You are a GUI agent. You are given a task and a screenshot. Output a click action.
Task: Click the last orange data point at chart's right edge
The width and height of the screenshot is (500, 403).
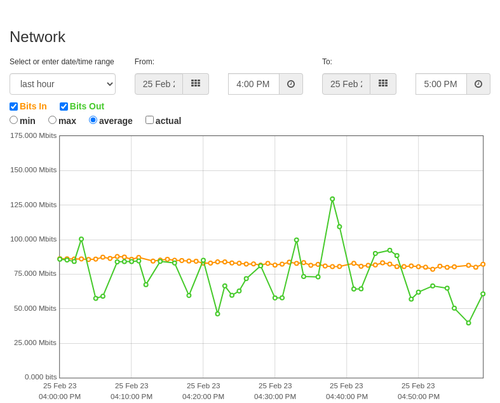click(483, 264)
